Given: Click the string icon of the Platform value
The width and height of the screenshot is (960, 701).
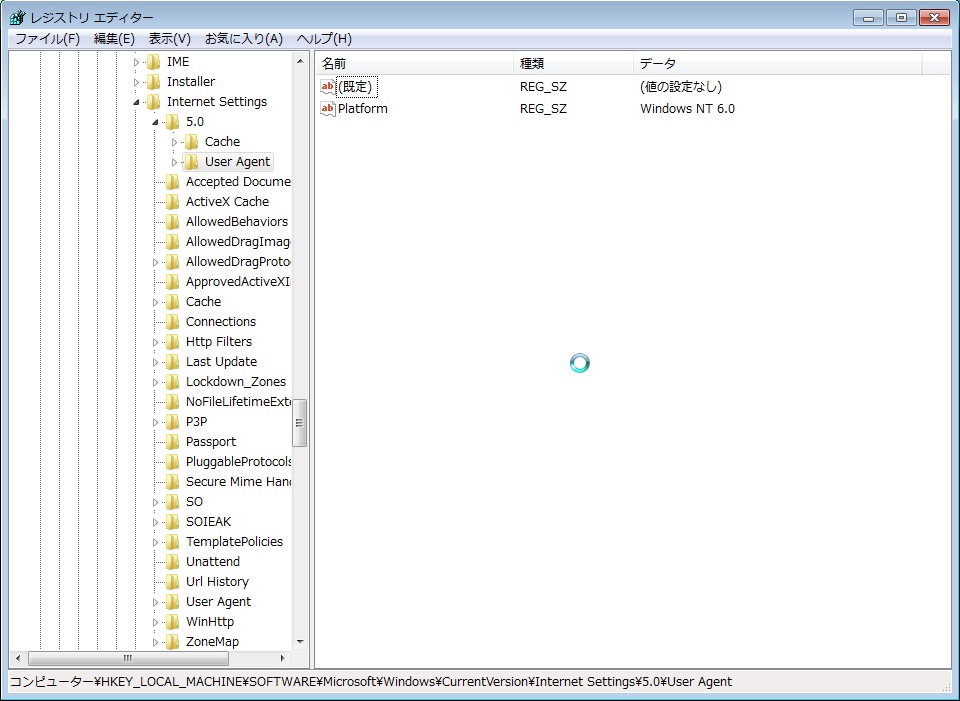Looking at the screenshot, I should 328,108.
